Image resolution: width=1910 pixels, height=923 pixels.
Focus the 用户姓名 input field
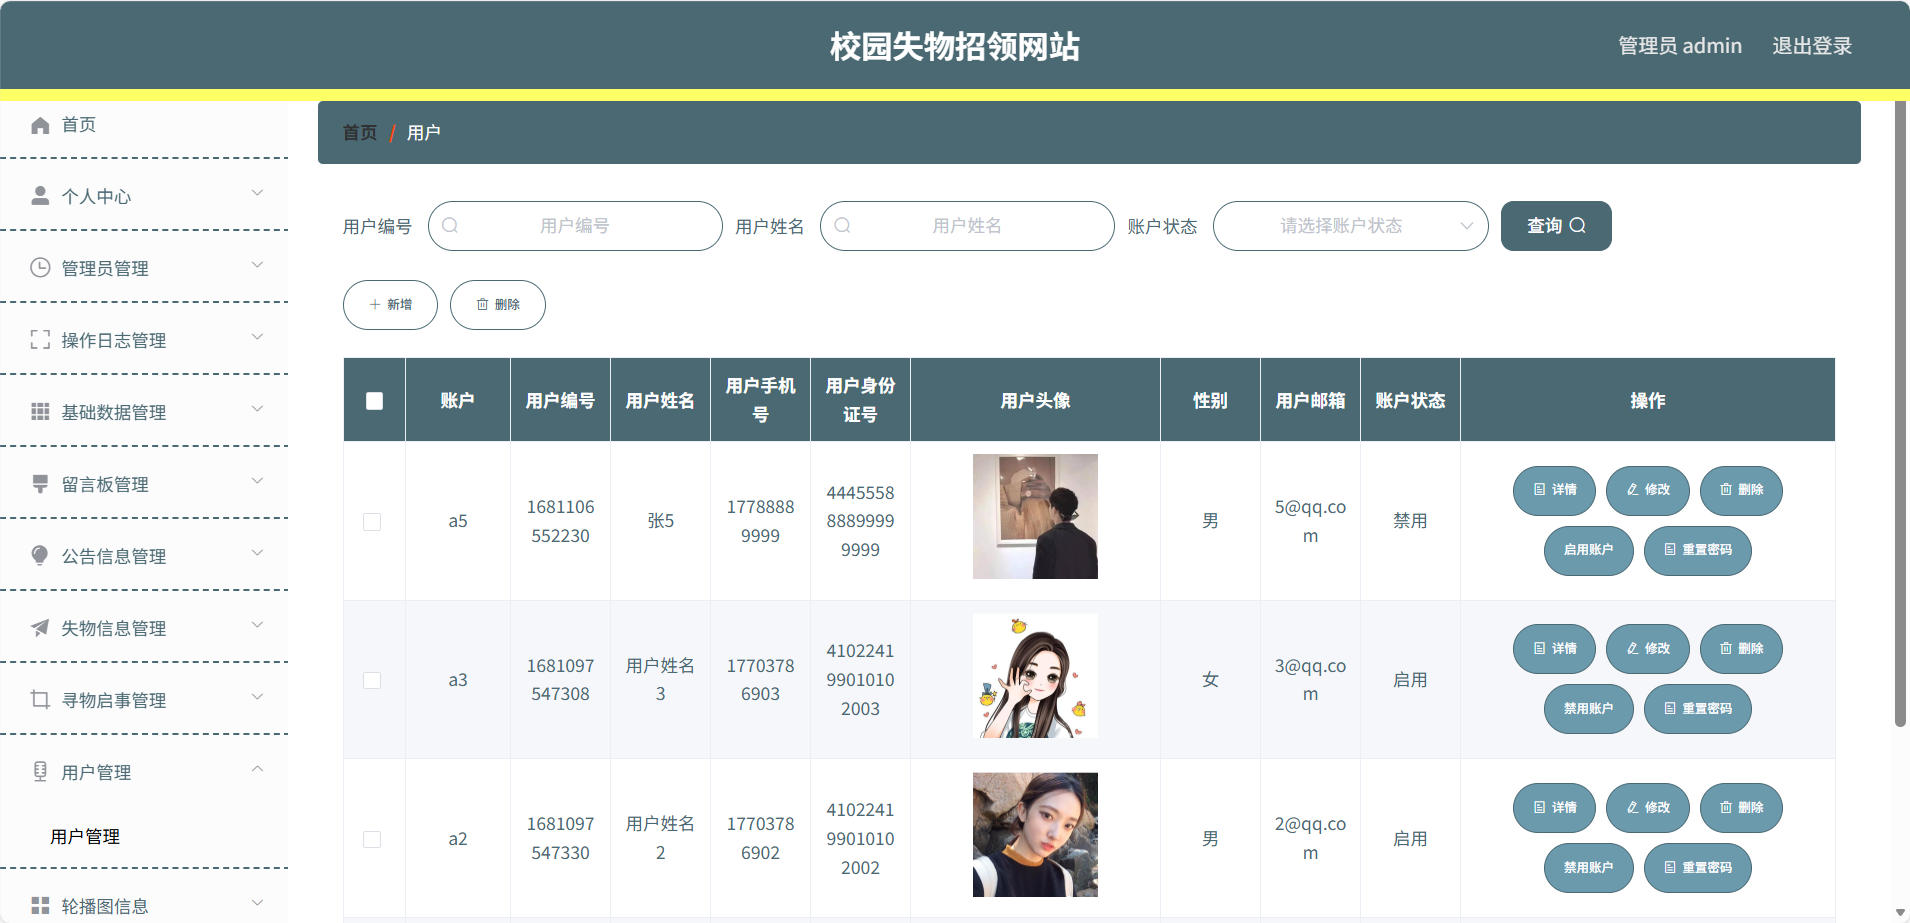point(967,226)
